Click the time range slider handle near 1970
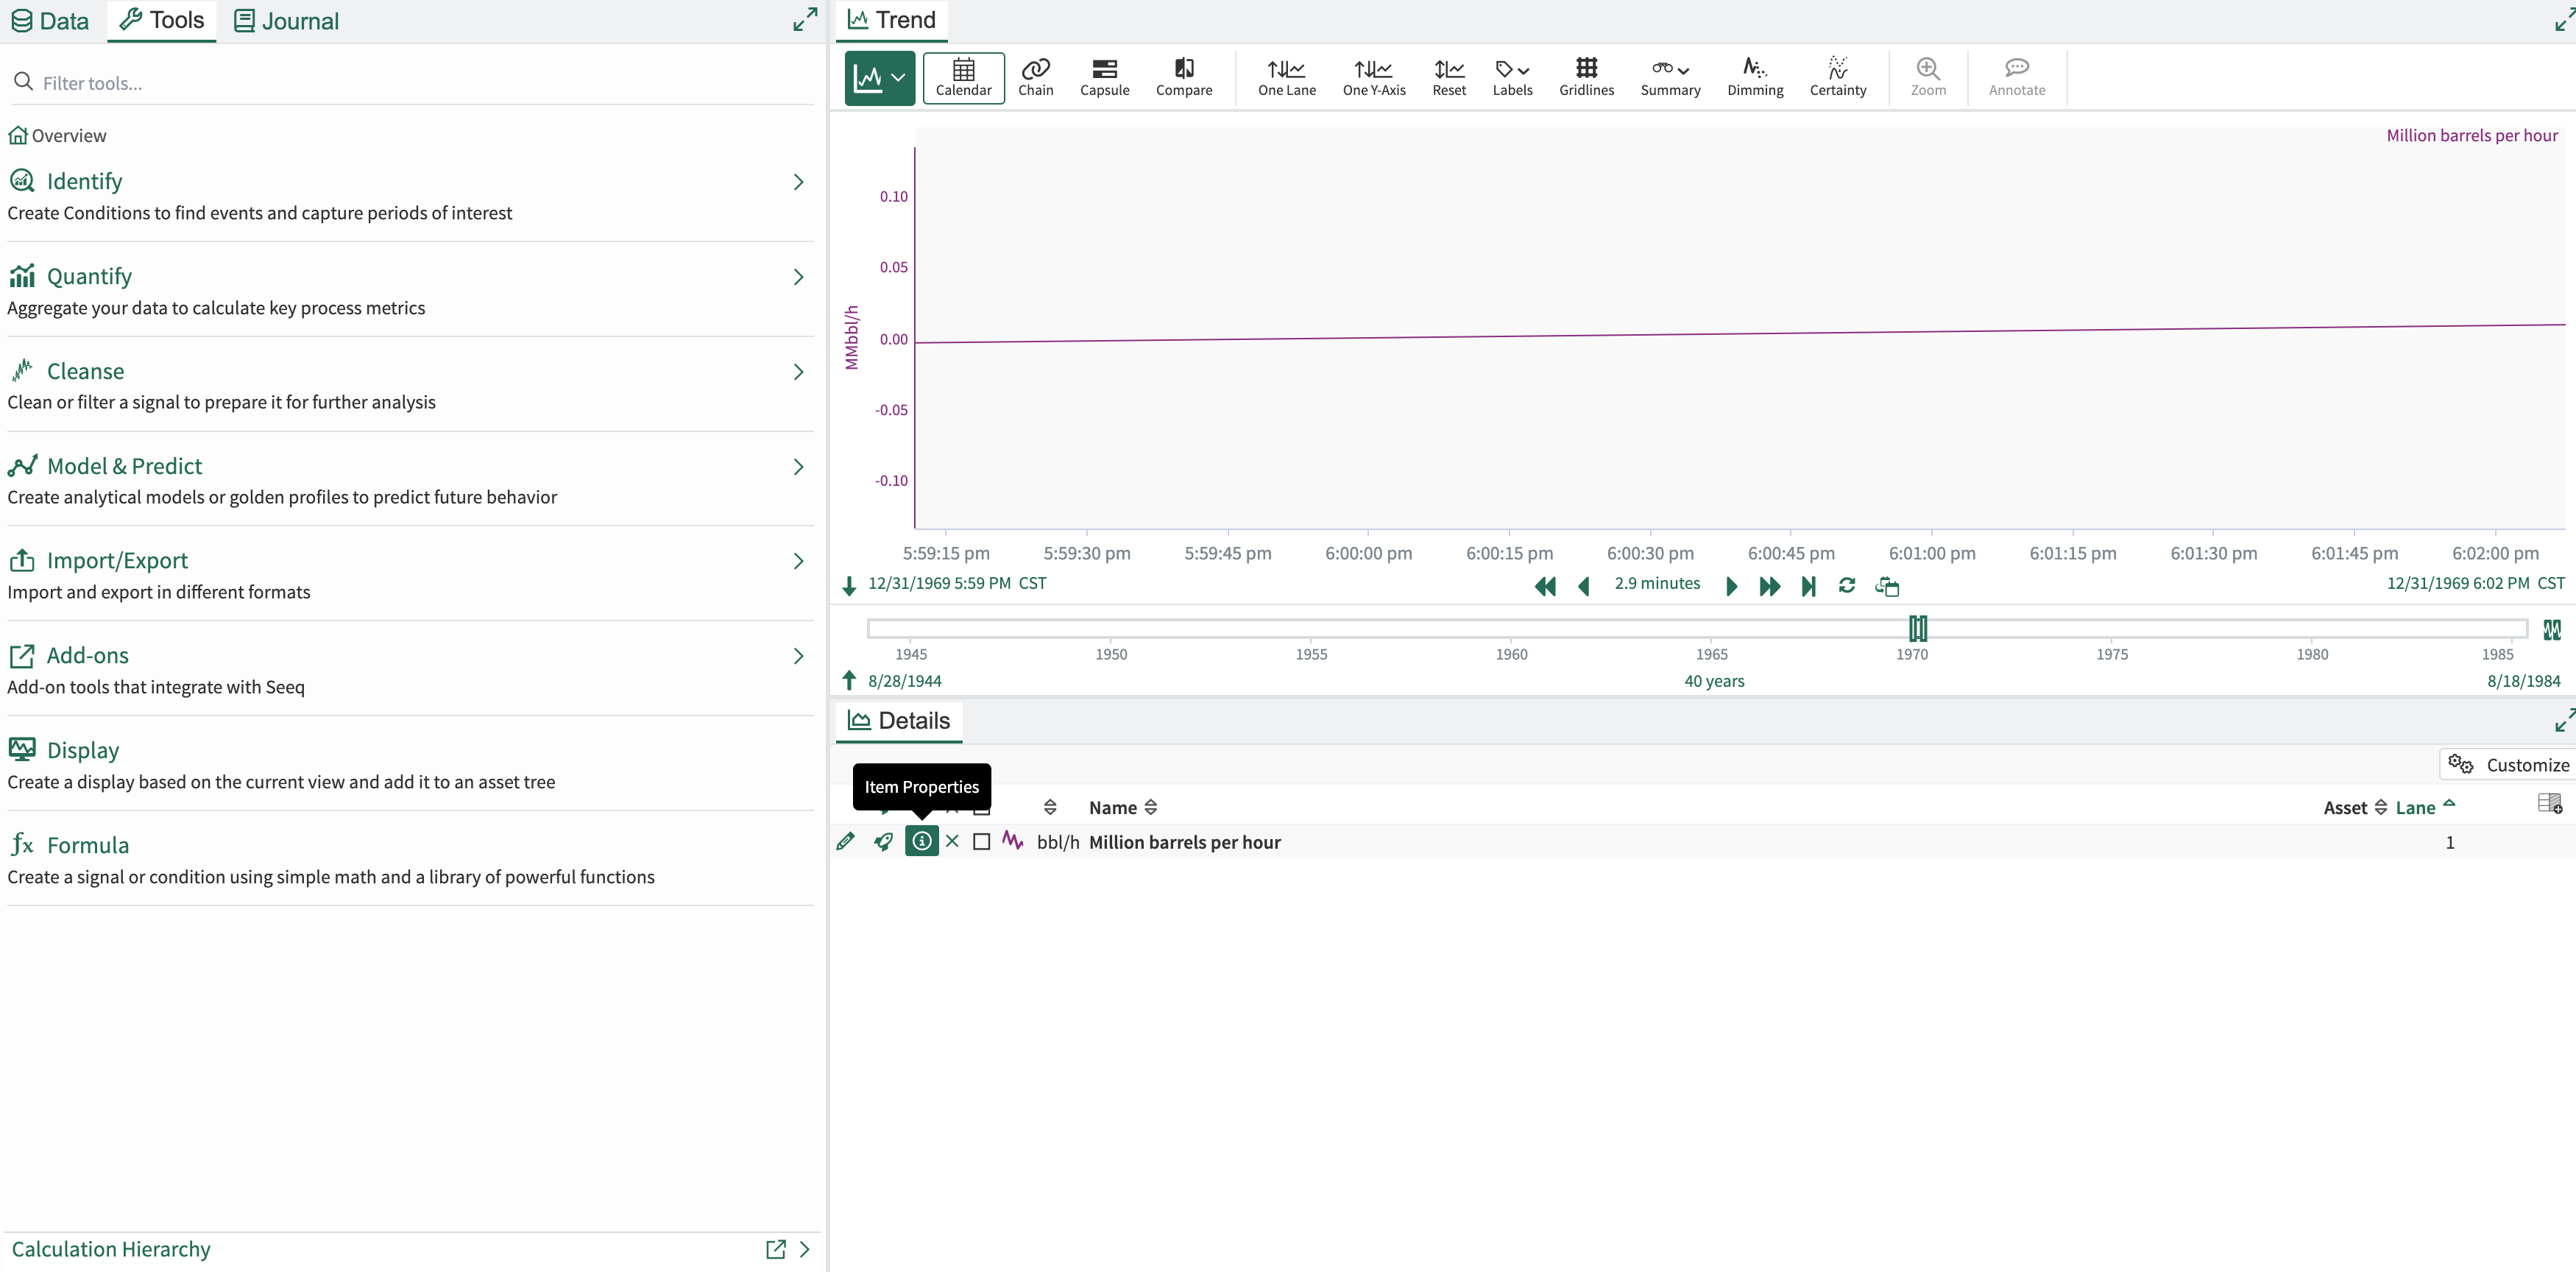This screenshot has height=1272, width=2576. pyautogui.click(x=1917, y=628)
